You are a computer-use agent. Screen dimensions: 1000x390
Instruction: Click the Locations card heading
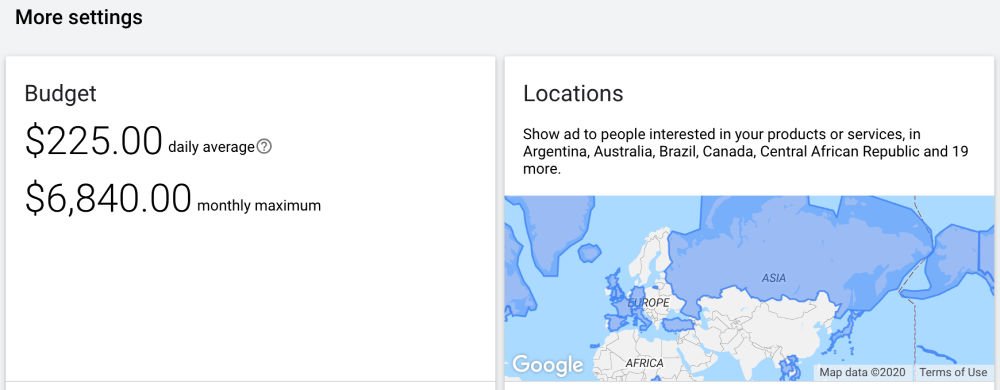[x=573, y=94]
